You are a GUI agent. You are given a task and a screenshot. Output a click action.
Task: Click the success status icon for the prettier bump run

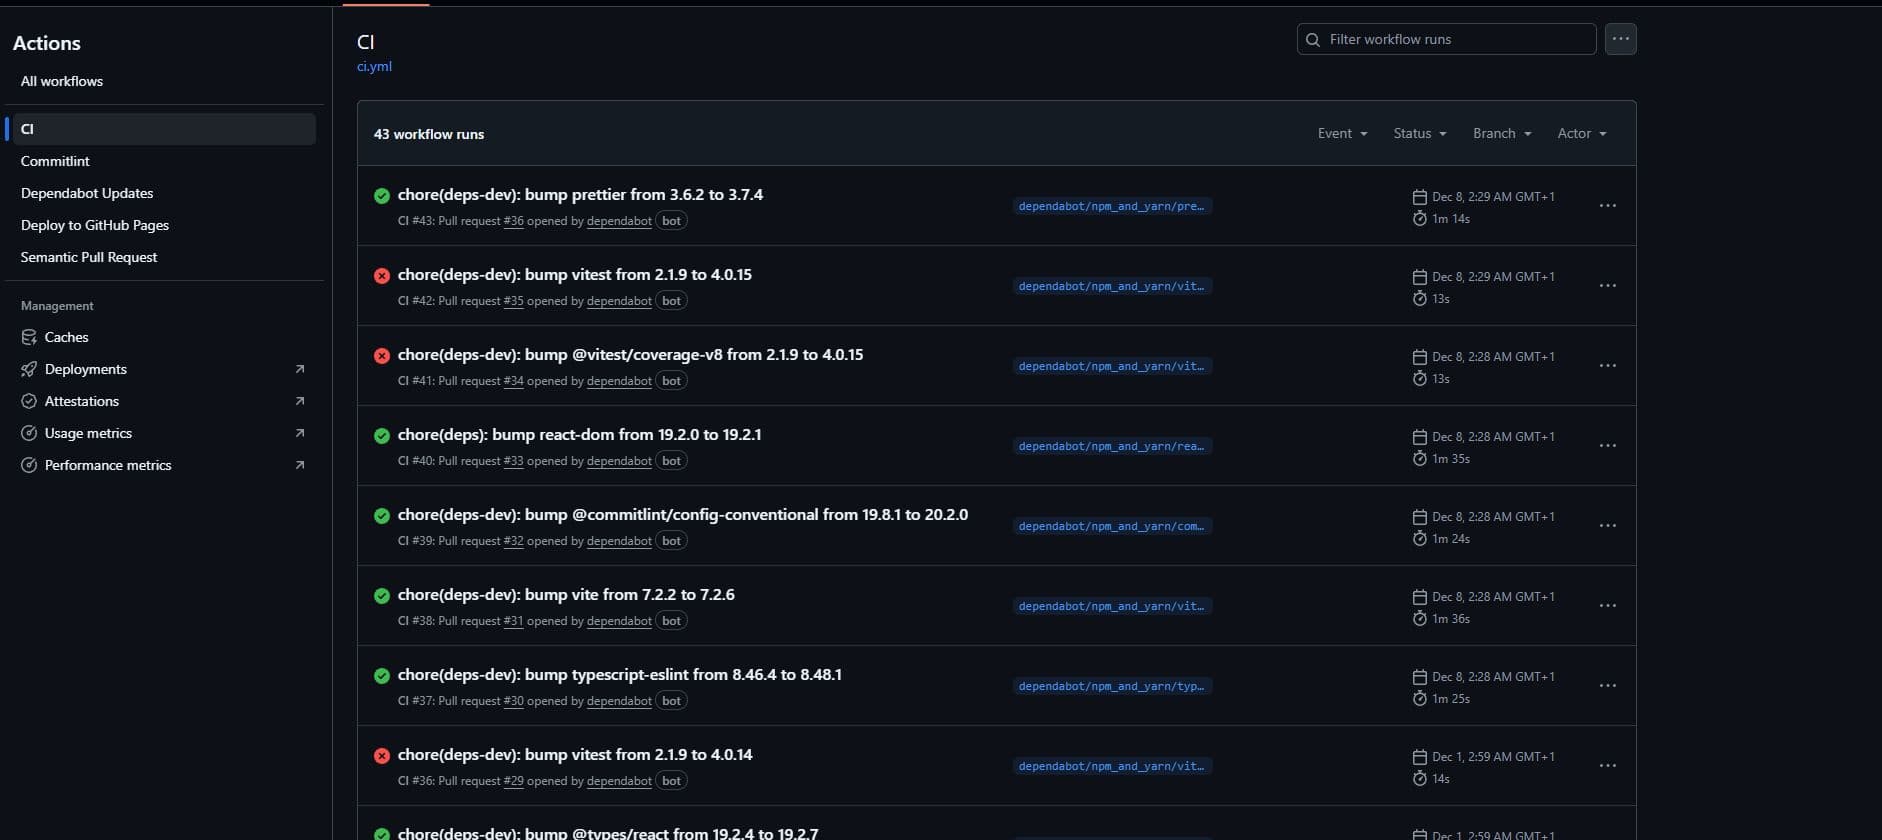coord(382,196)
